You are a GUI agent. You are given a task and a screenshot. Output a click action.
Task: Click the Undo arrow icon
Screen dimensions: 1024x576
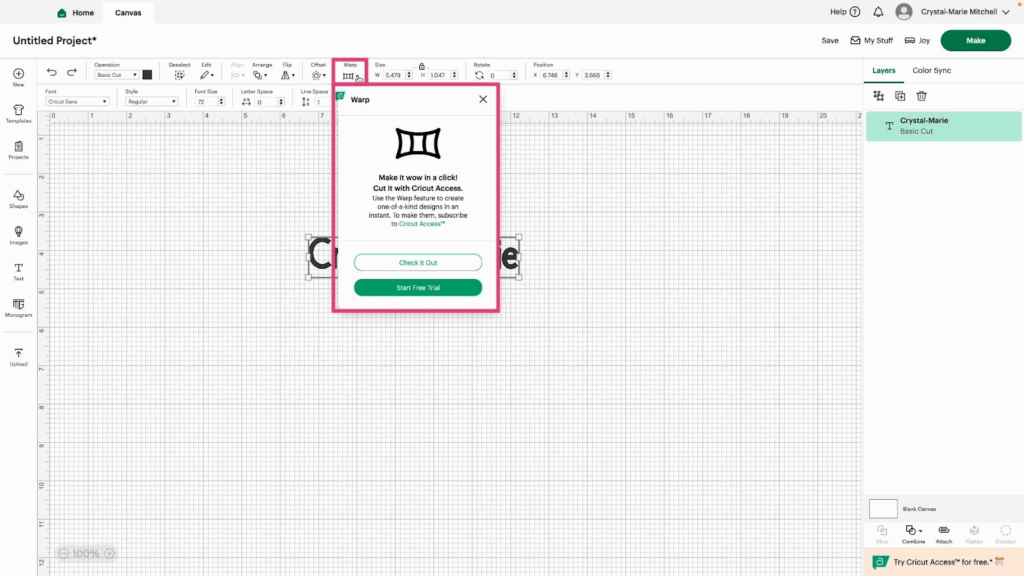click(x=52, y=72)
